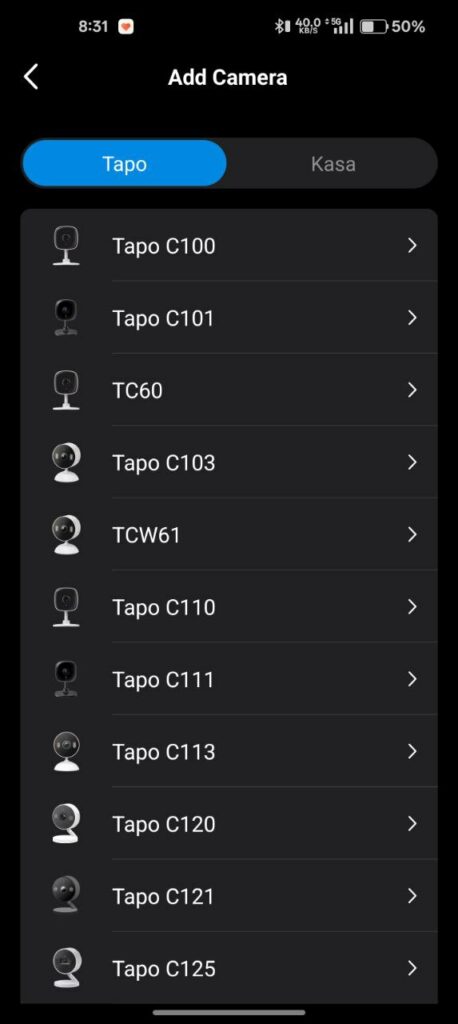The height and width of the screenshot is (1024, 458).
Task: Open chevron beside TC60 row
Action: point(412,390)
